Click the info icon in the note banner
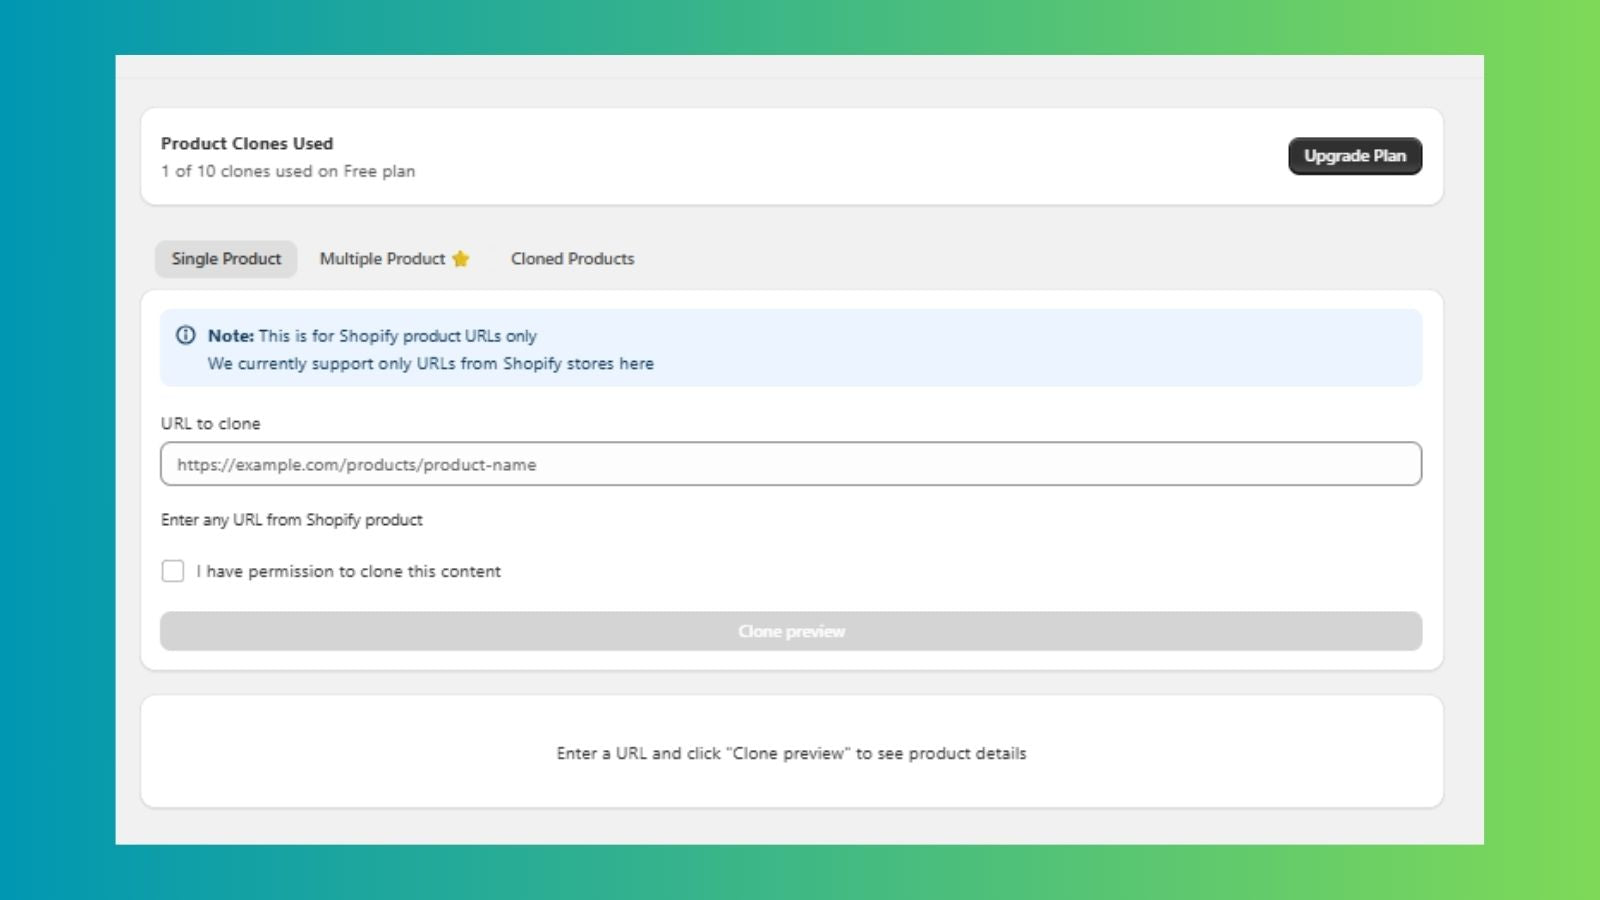Image resolution: width=1600 pixels, height=900 pixels. [185, 336]
